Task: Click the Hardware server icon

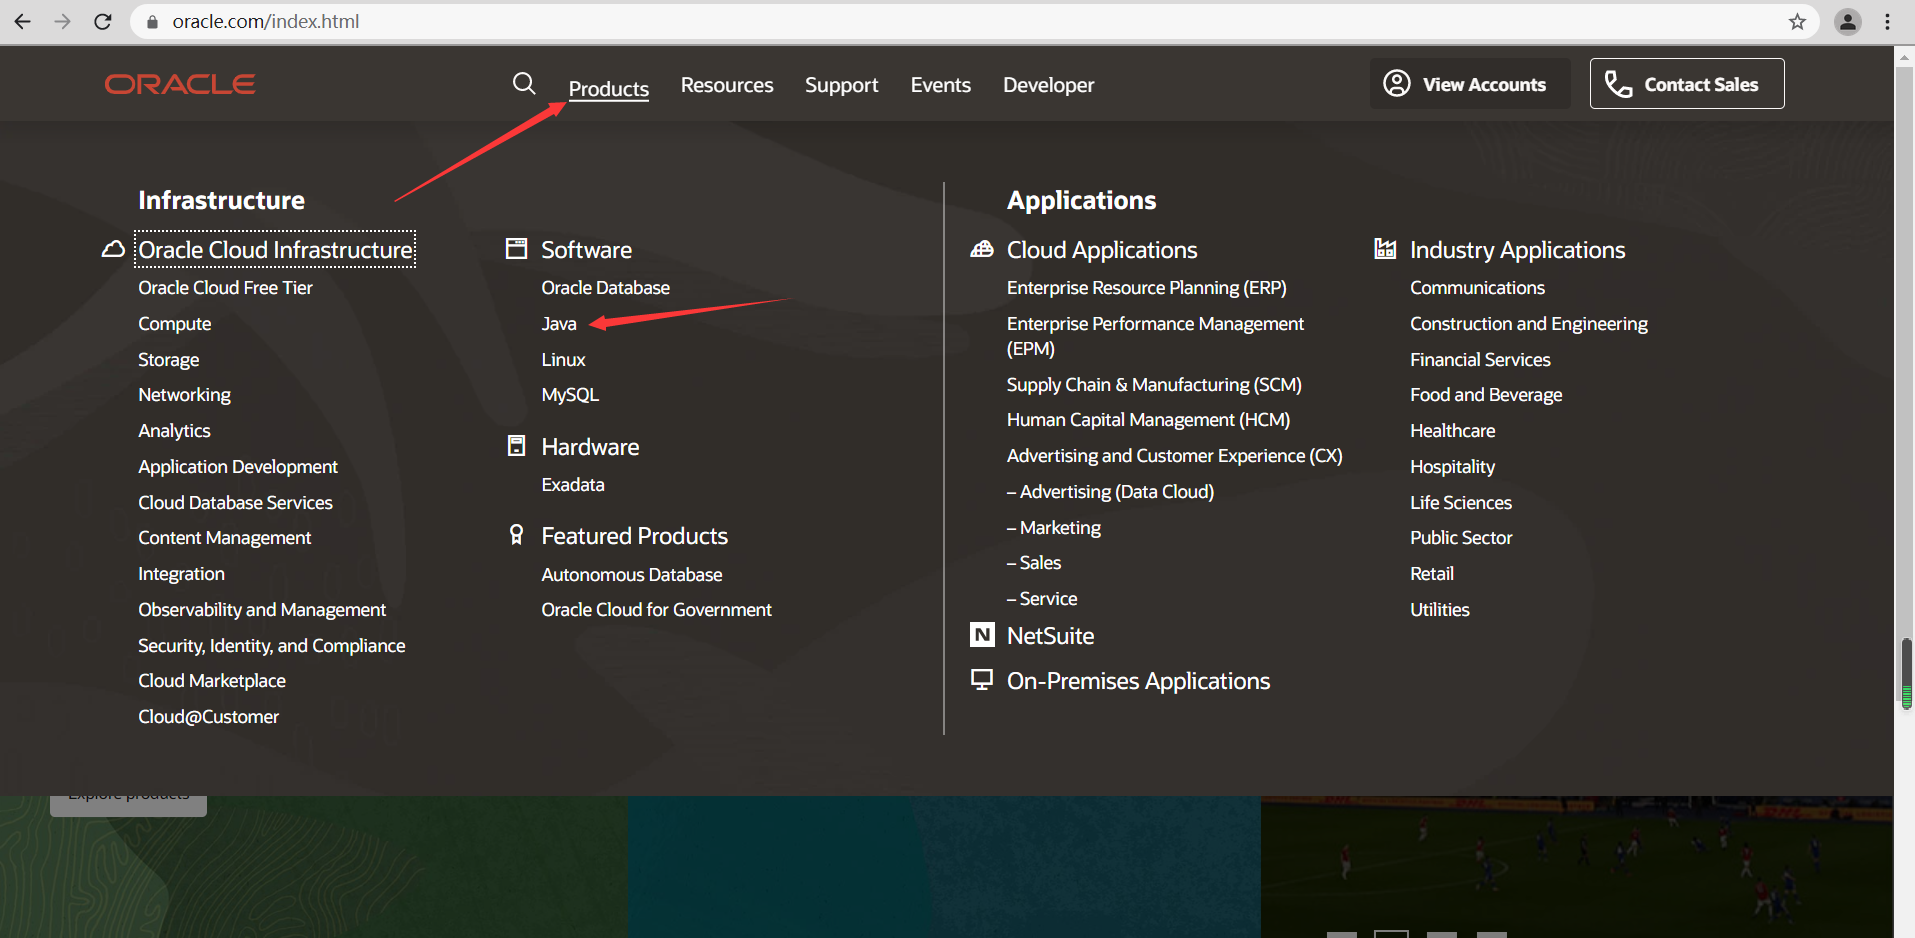Action: [516, 445]
